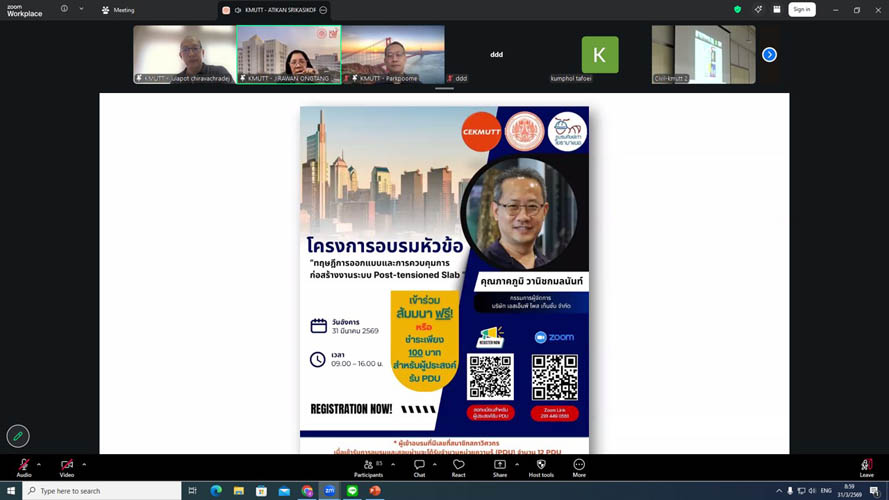Expand share options caret beside Share
889x500 pixels.
[517, 464]
